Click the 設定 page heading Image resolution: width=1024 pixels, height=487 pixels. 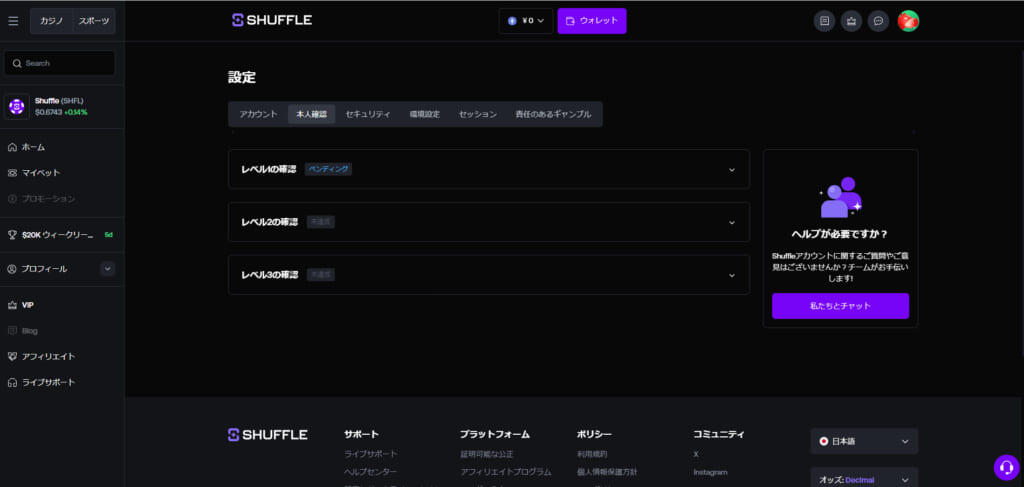pyautogui.click(x=242, y=78)
